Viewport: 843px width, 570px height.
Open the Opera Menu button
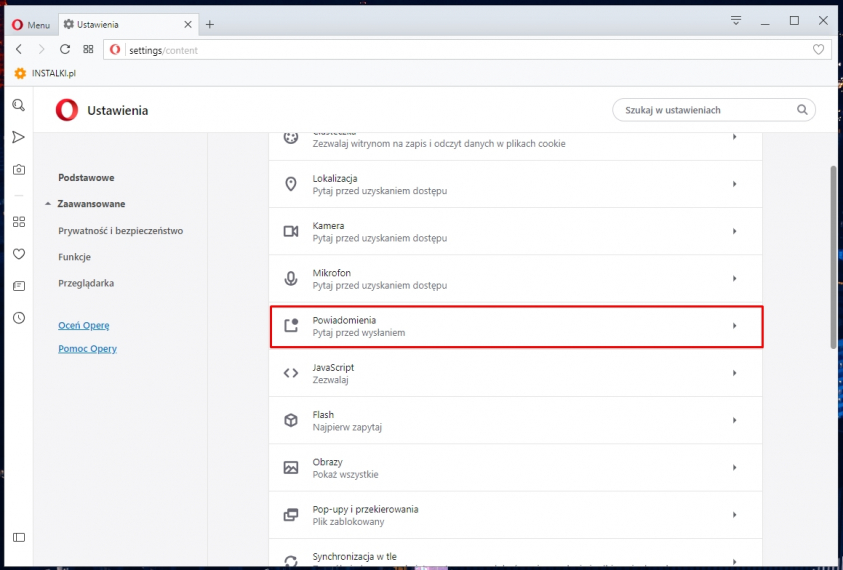click(x=31, y=24)
